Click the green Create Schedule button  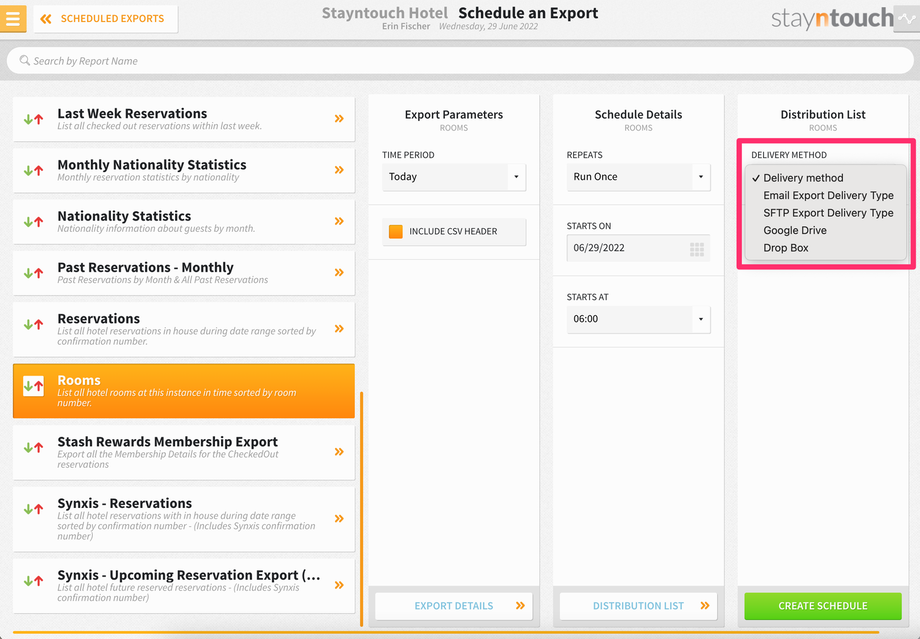[823, 606]
